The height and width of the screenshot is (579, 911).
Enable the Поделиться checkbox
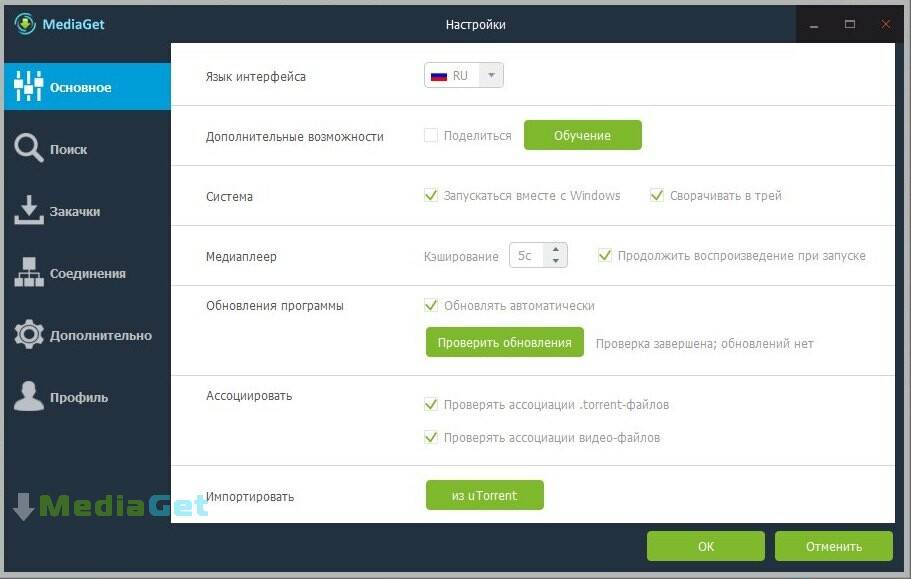pos(431,136)
